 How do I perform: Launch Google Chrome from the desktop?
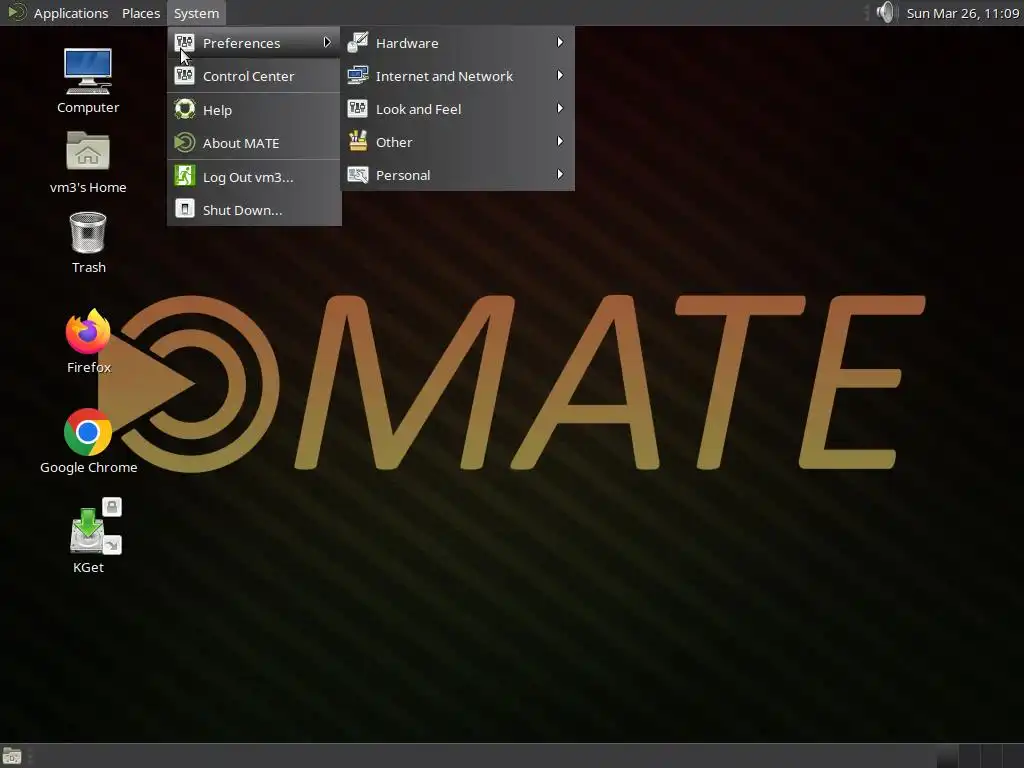[x=88, y=432]
